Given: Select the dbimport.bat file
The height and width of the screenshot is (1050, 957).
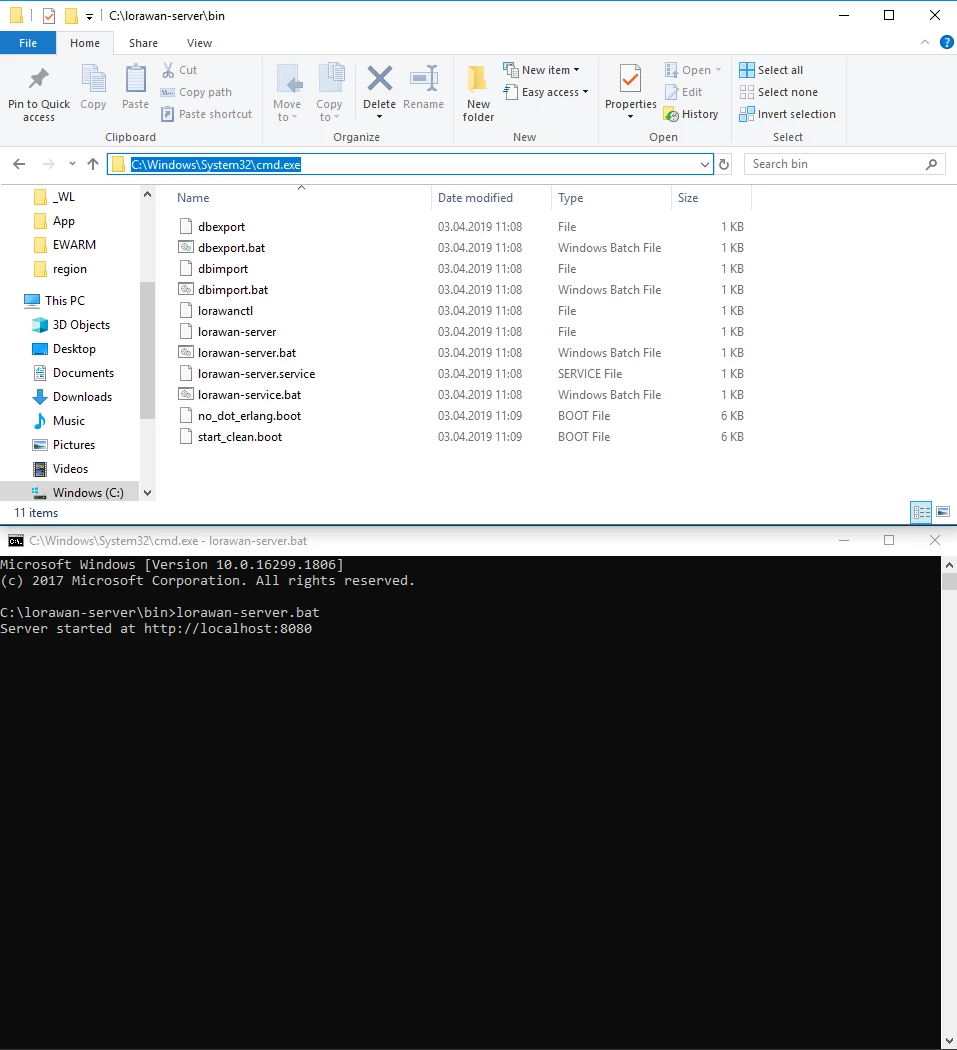Looking at the screenshot, I should click(232, 290).
